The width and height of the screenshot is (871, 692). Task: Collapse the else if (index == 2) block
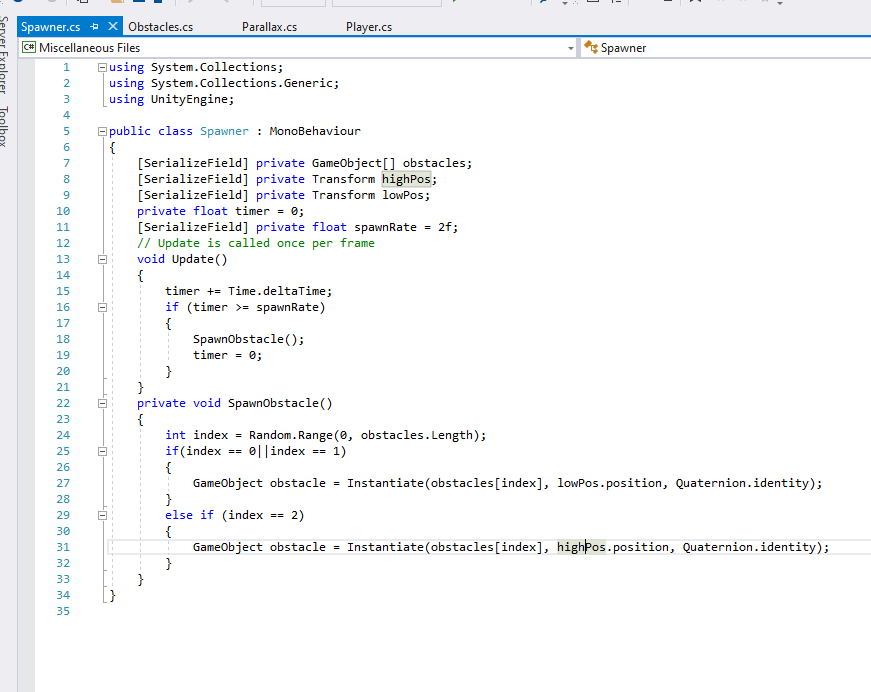point(102,515)
